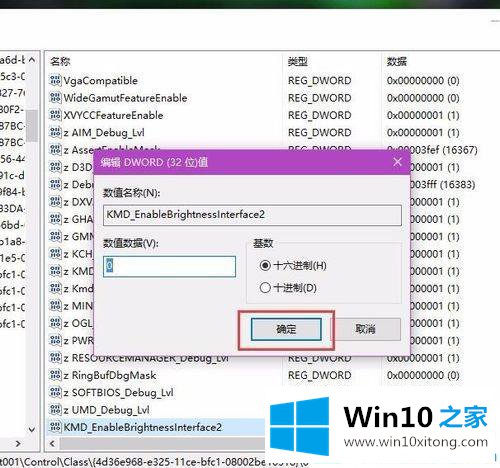The height and width of the screenshot is (468, 500).
Task: Click the tree pane scroll up arrow
Action: tap(32, 60)
